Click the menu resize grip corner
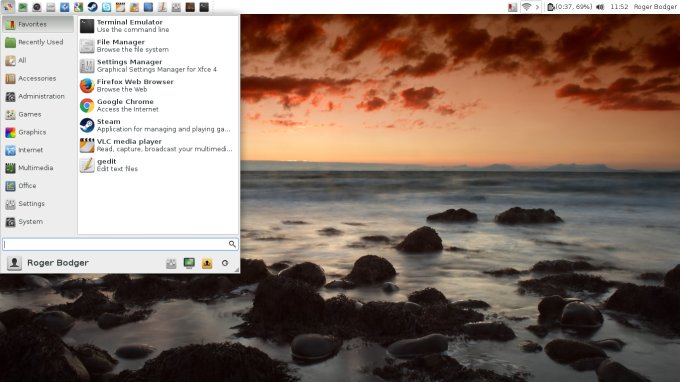This screenshot has width=680, height=382. (236, 270)
